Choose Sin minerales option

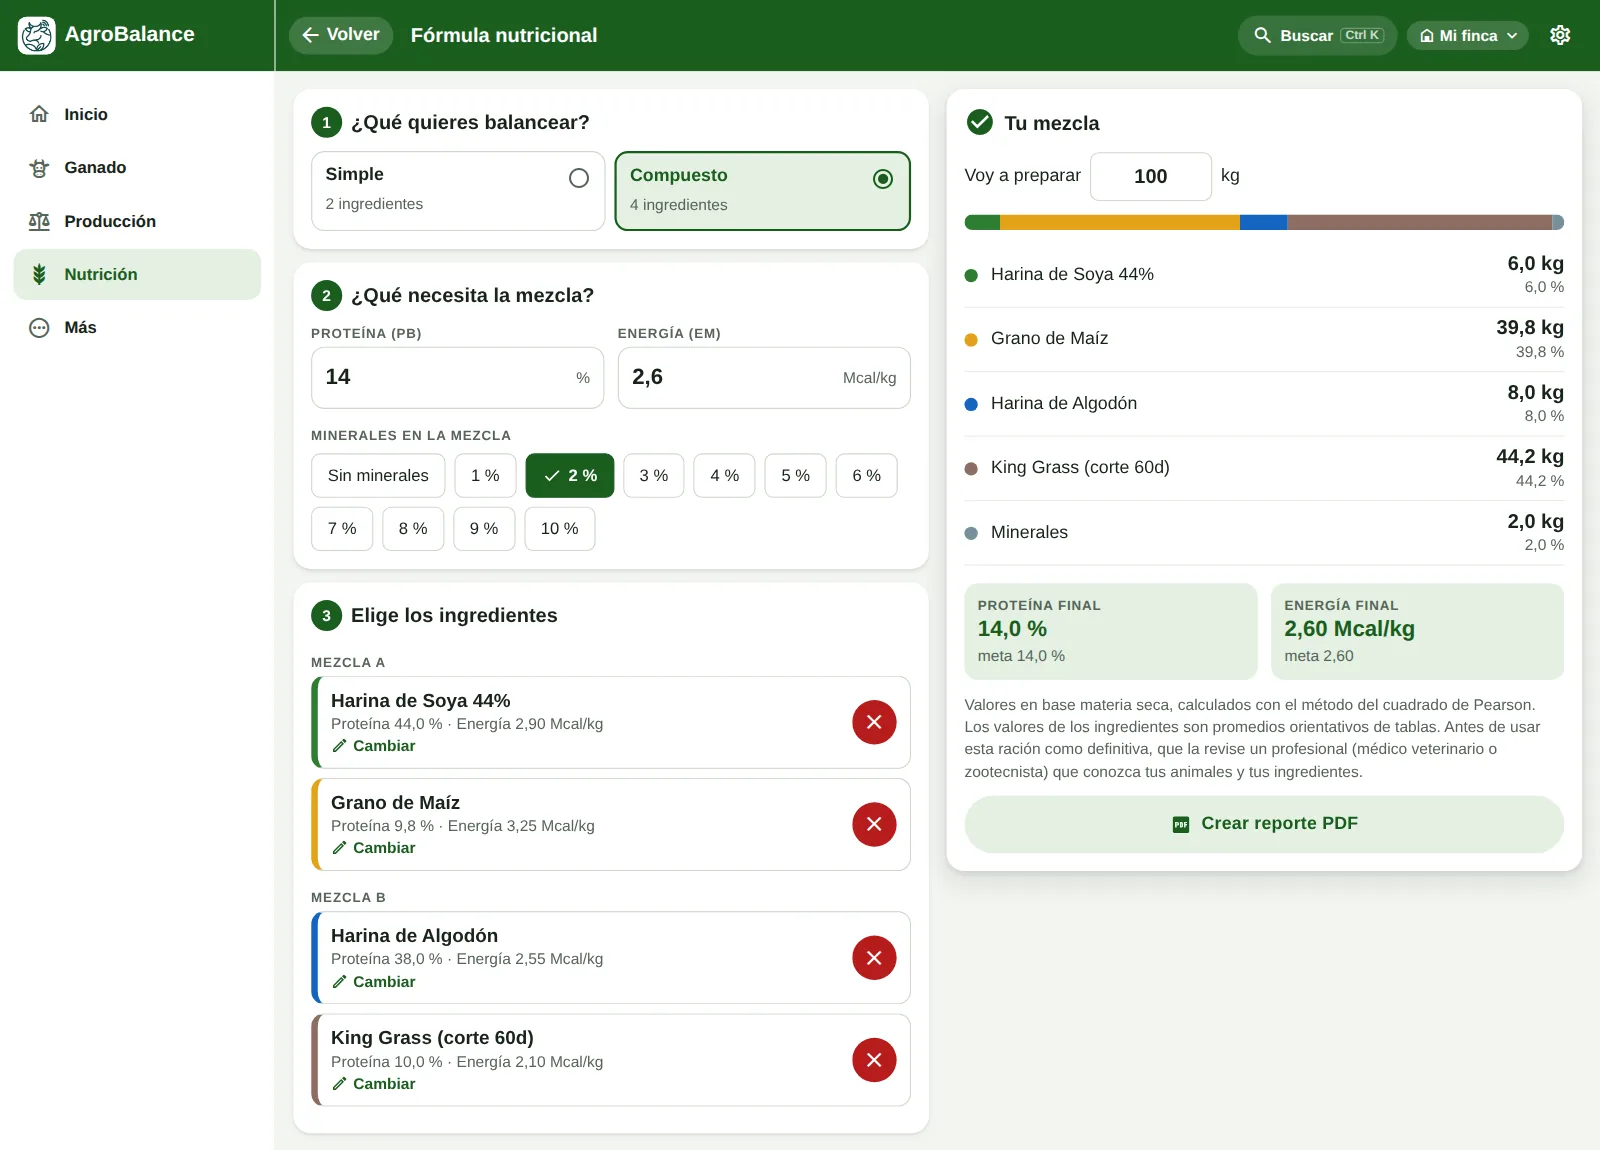tap(378, 475)
